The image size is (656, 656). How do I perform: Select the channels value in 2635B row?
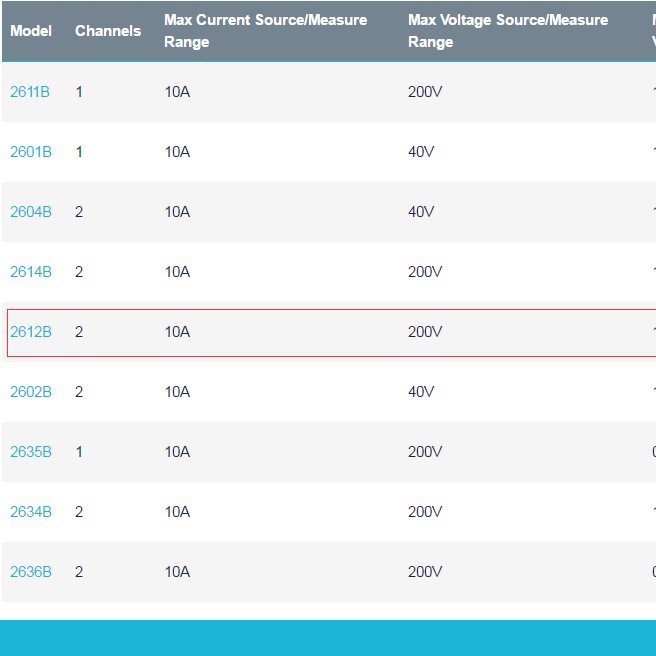tap(79, 452)
